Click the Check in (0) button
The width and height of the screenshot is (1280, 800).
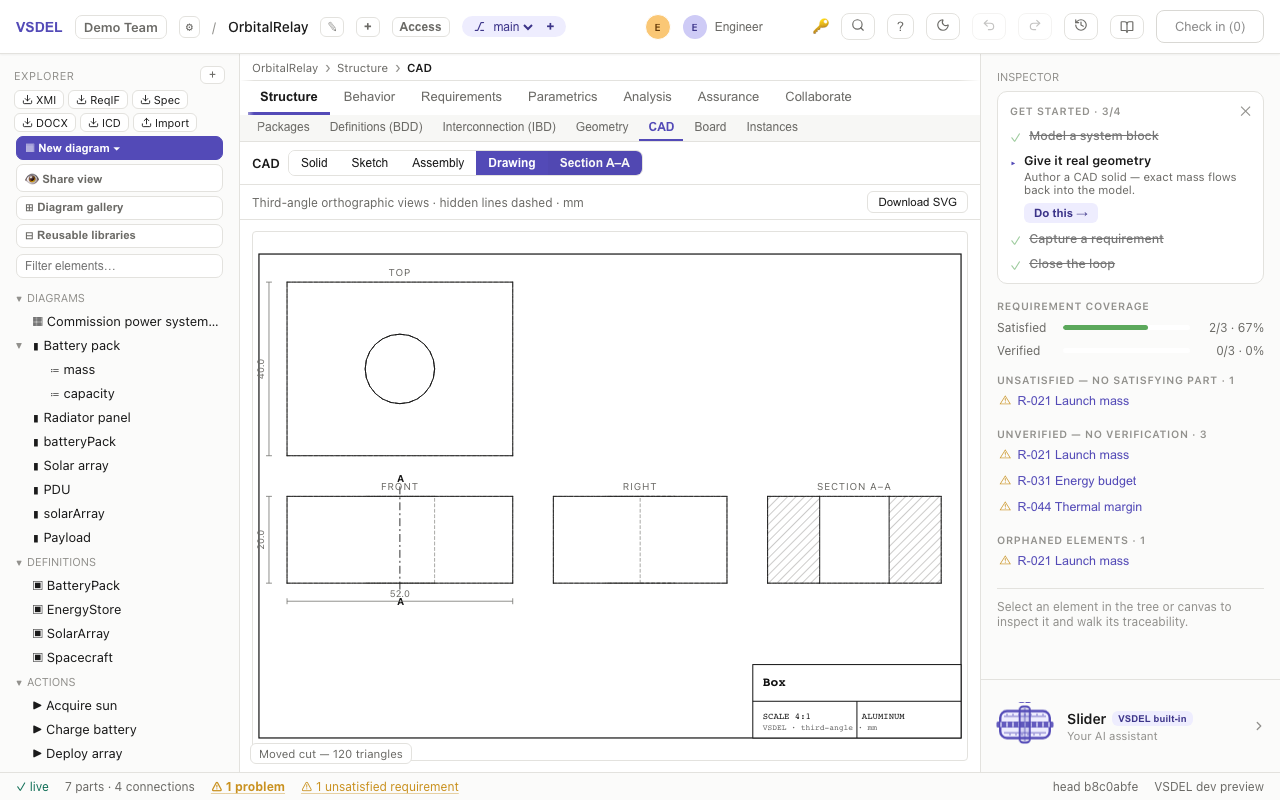coord(1209,27)
